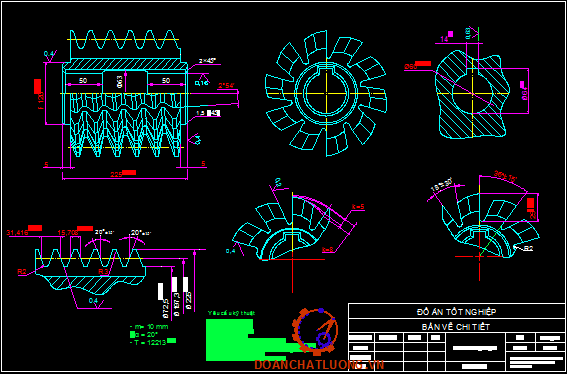This screenshot has width=567, height=374.
Task: Select the ĐỒ ÁN TỐT NGHIỆP title text
Action: [x=456, y=312]
